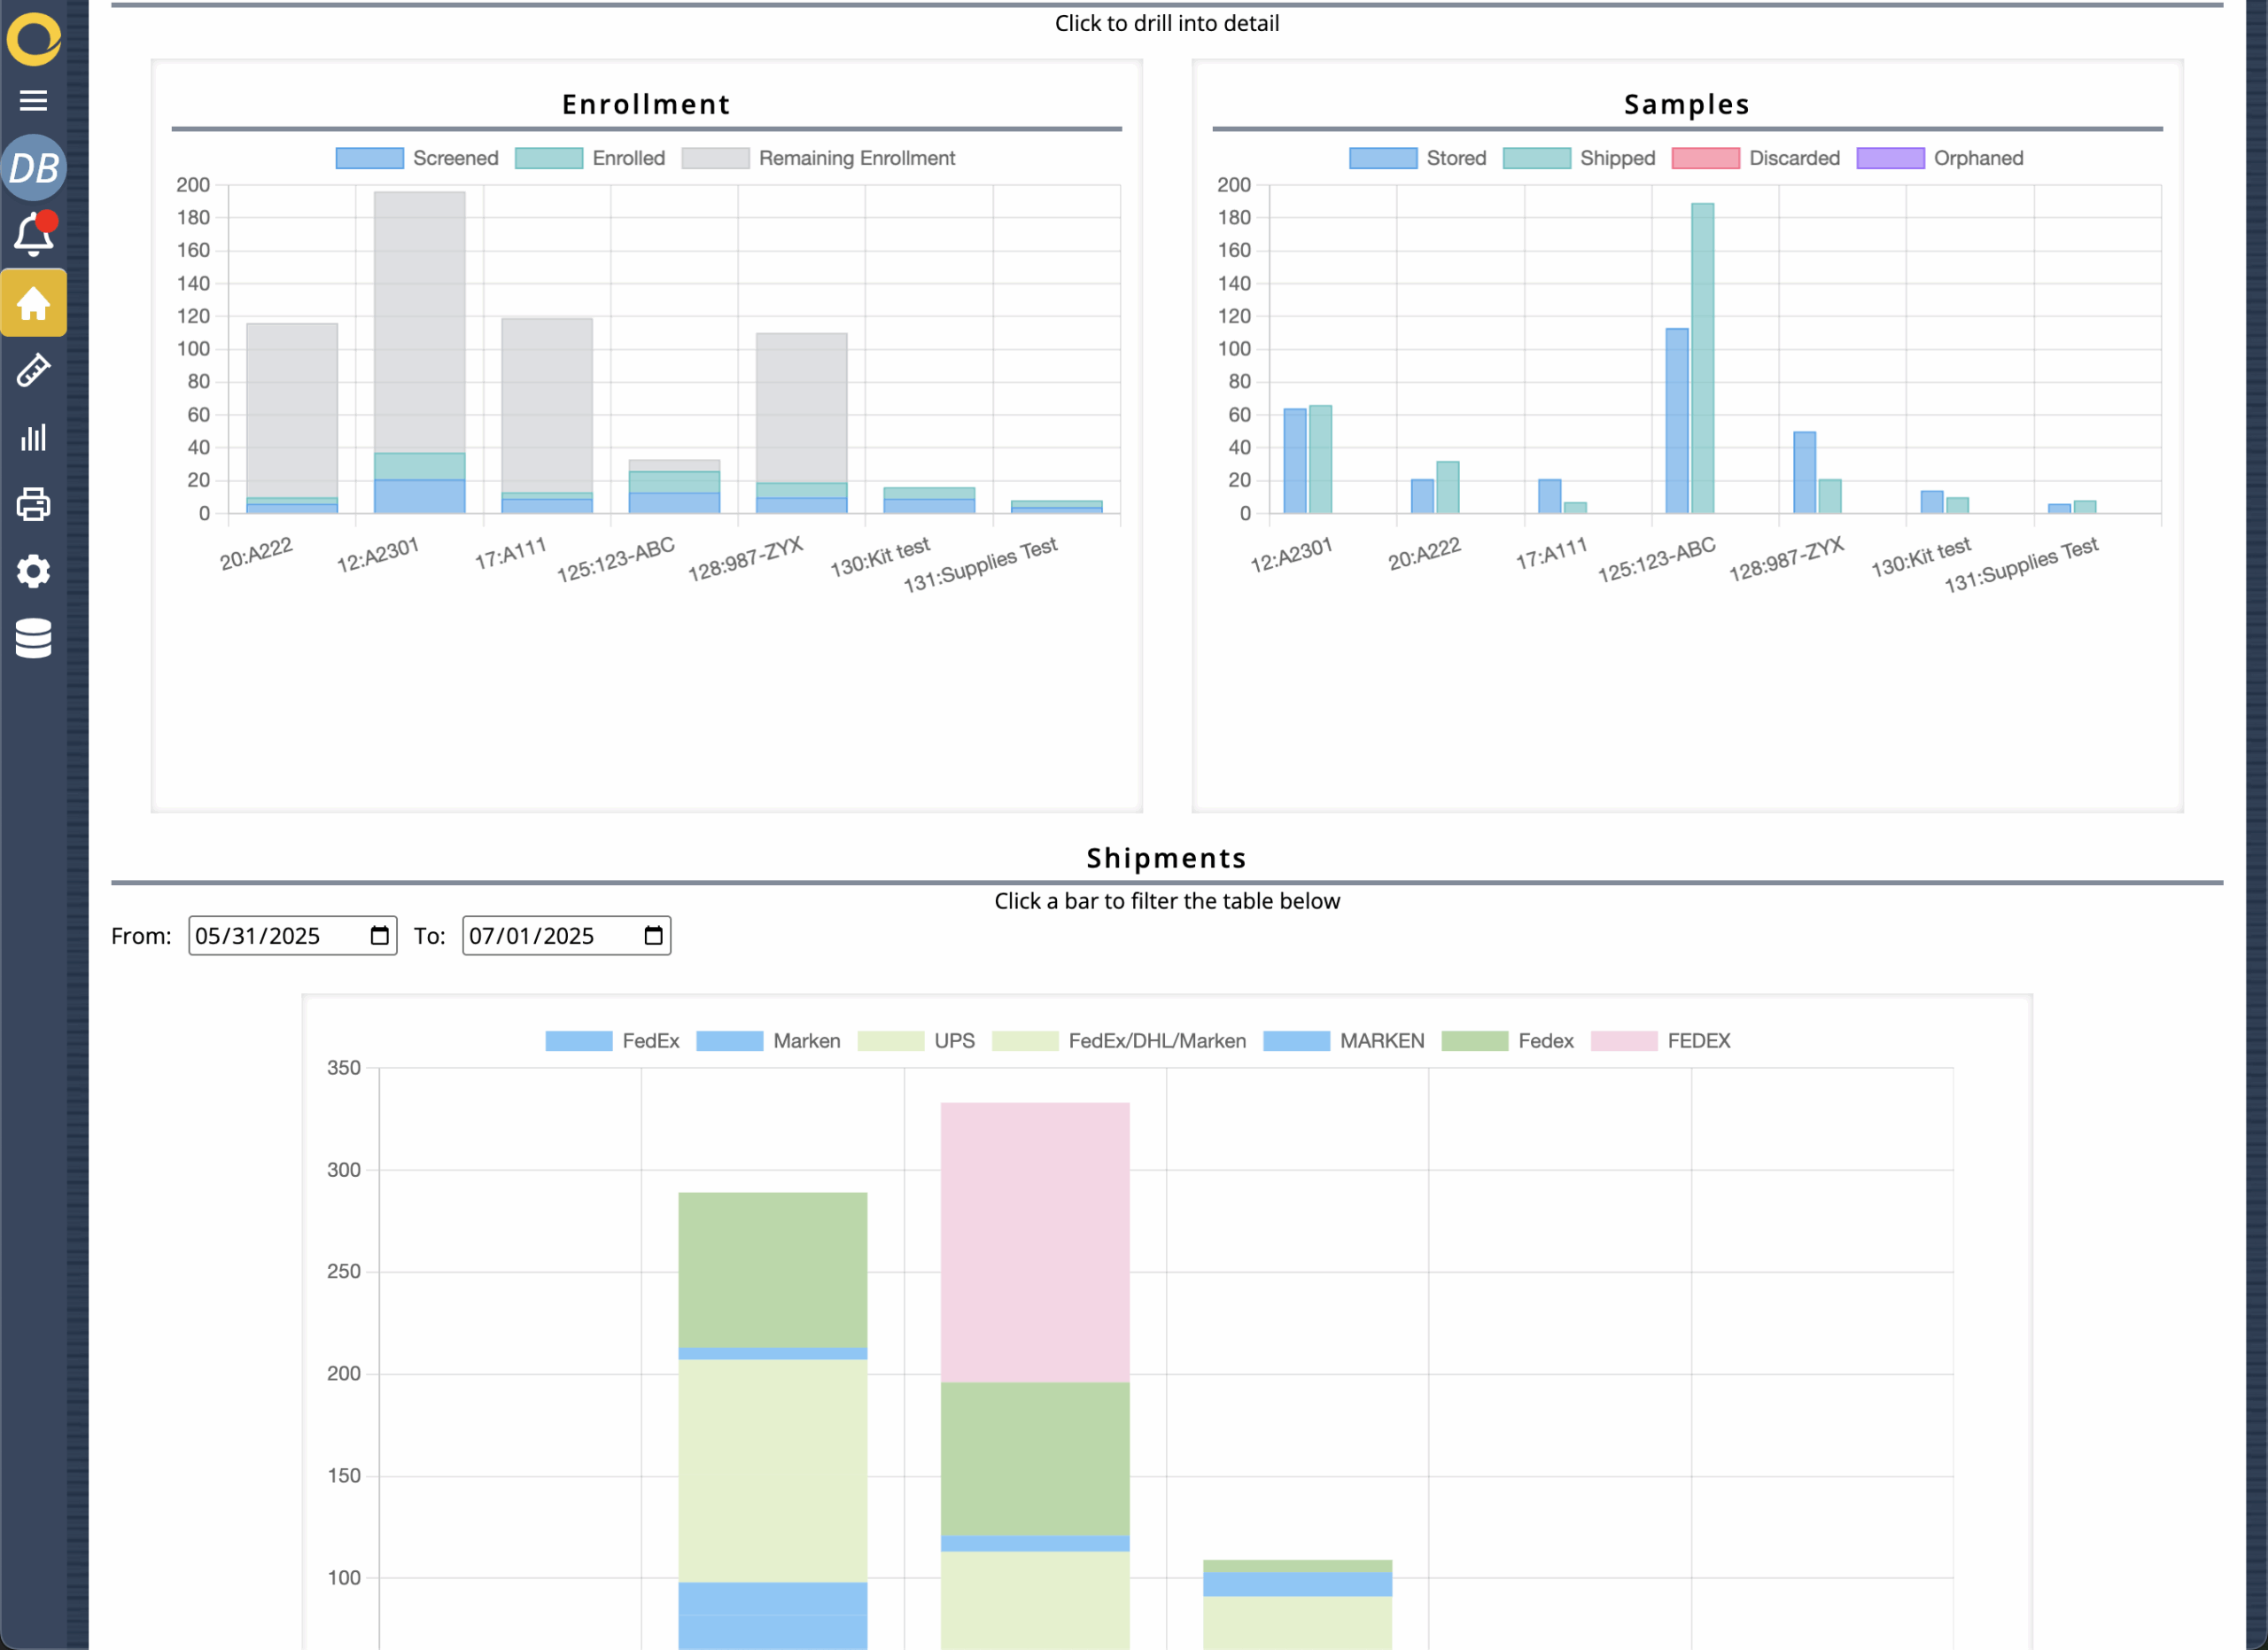
Task: Toggle Screened legend in Enrollment chart
Action: pyautogui.click(x=417, y=158)
